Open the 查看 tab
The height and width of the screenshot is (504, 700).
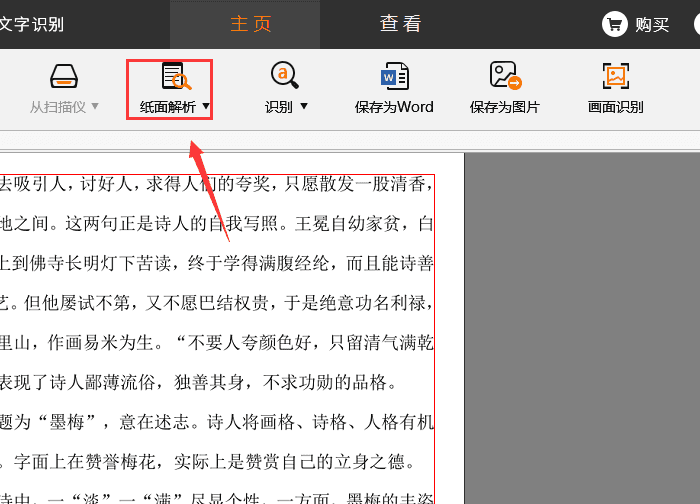(400, 24)
